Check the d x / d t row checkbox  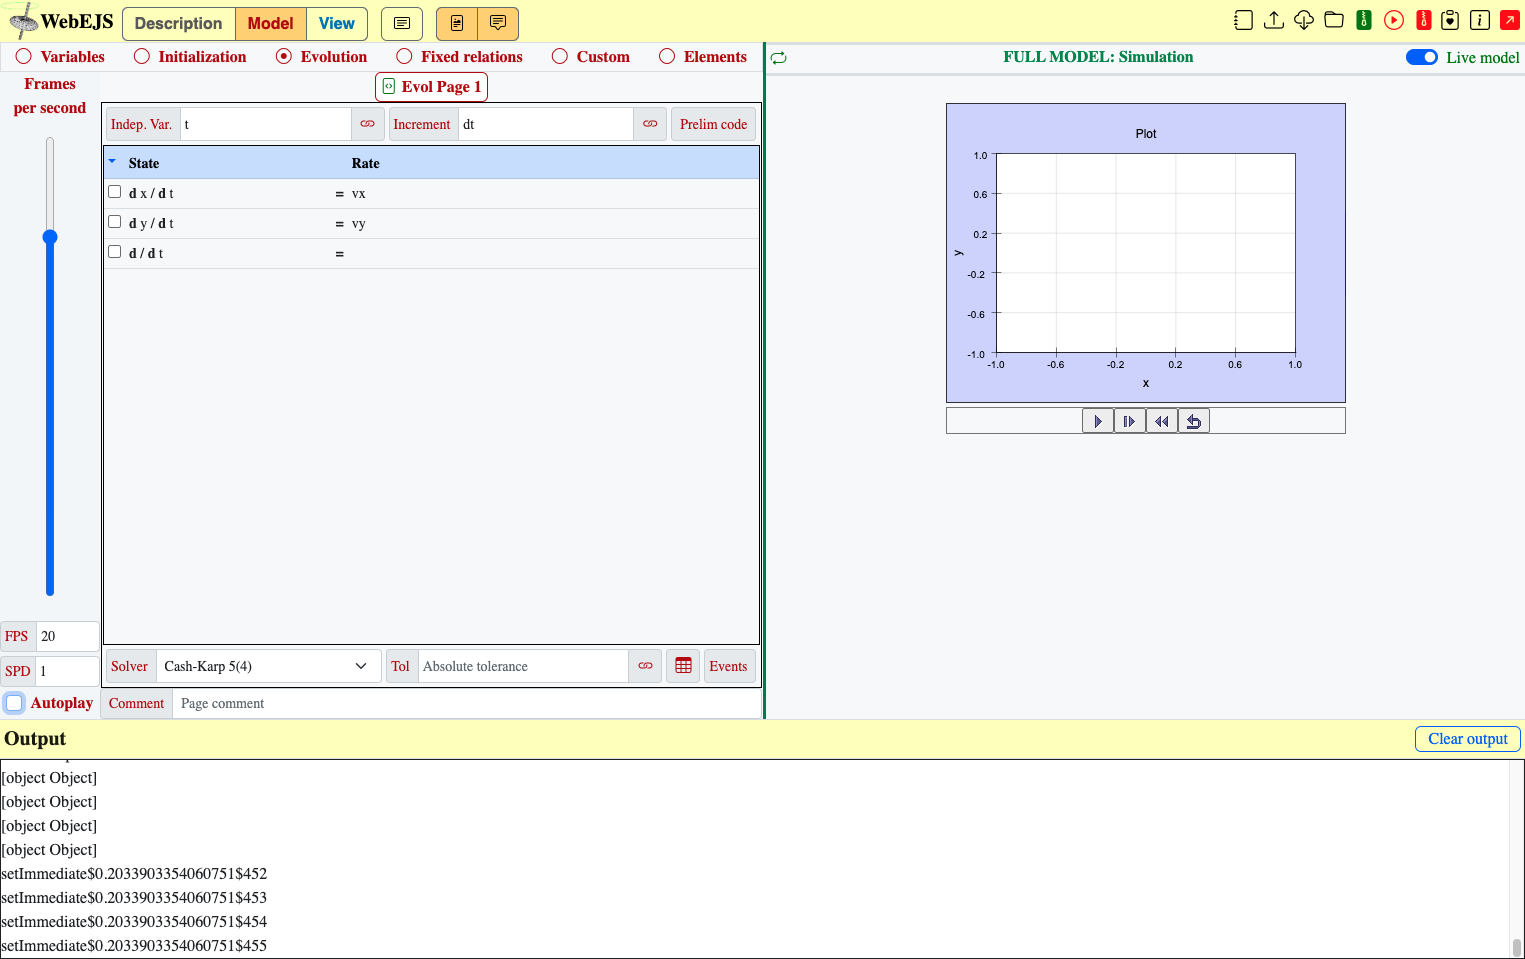tap(115, 192)
